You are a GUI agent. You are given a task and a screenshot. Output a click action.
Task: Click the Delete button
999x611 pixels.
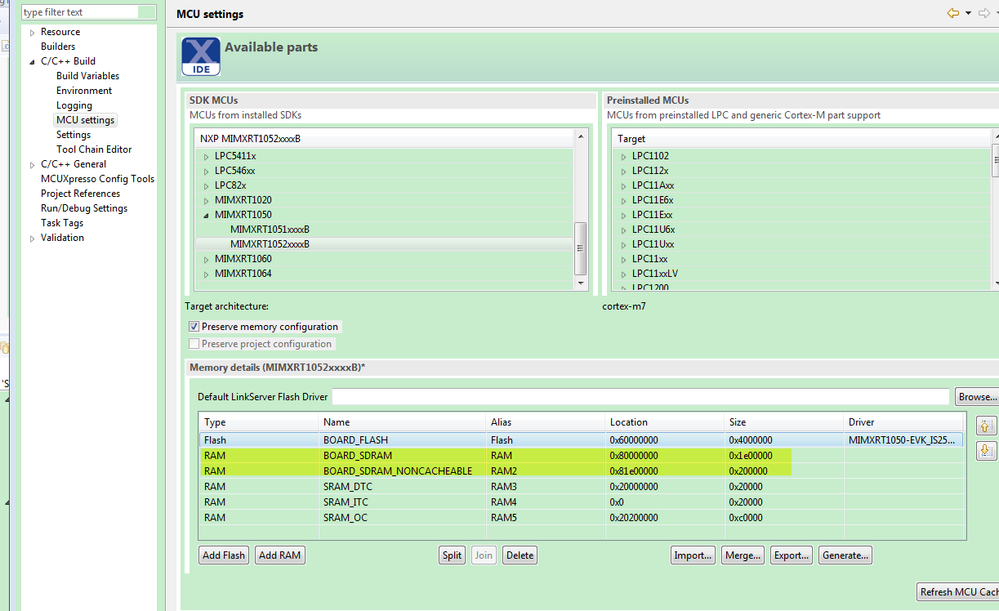click(x=520, y=556)
